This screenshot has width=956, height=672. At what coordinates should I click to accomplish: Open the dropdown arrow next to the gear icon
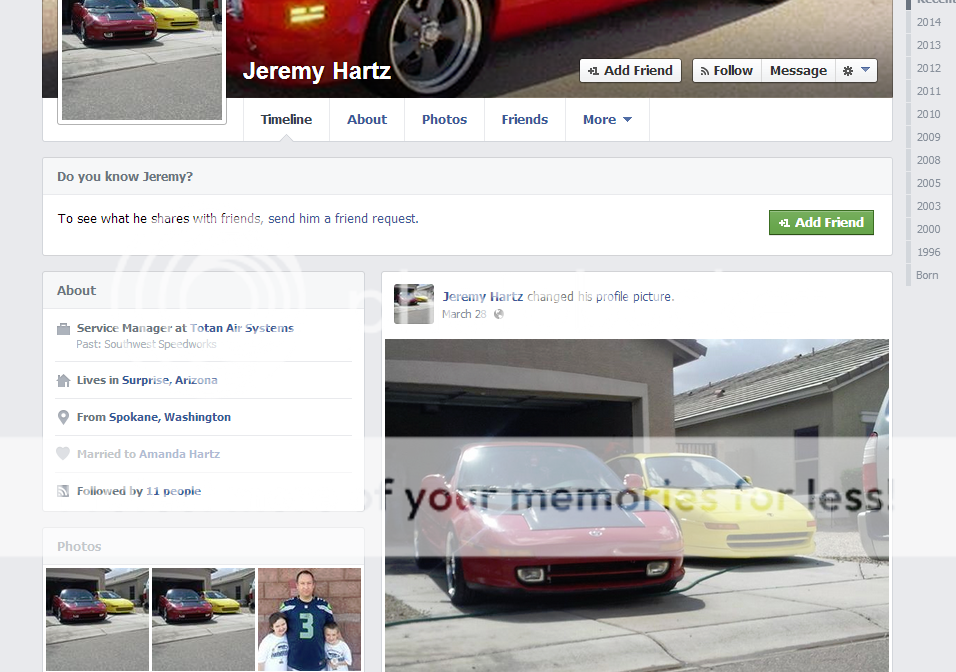pyautogui.click(x=864, y=70)
